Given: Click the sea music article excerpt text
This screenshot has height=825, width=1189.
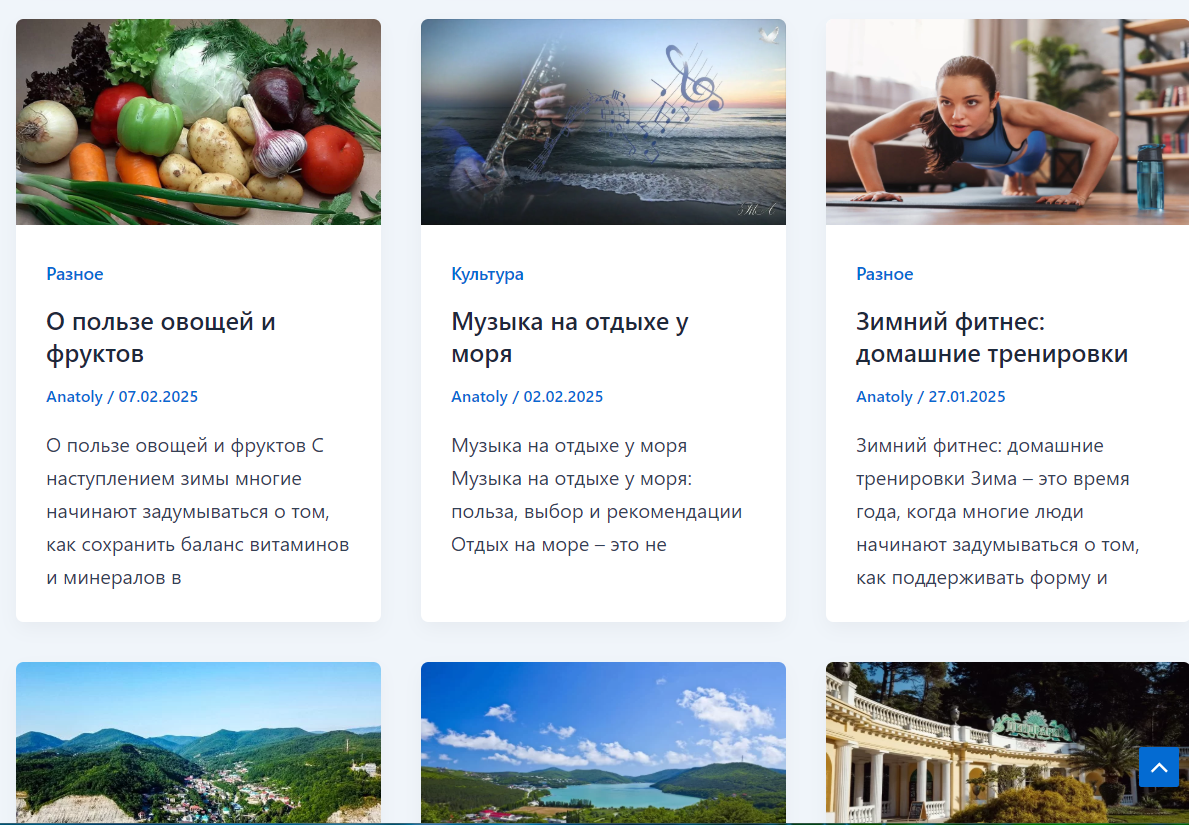Looking at the screenshot, I should tap(597, 494).
